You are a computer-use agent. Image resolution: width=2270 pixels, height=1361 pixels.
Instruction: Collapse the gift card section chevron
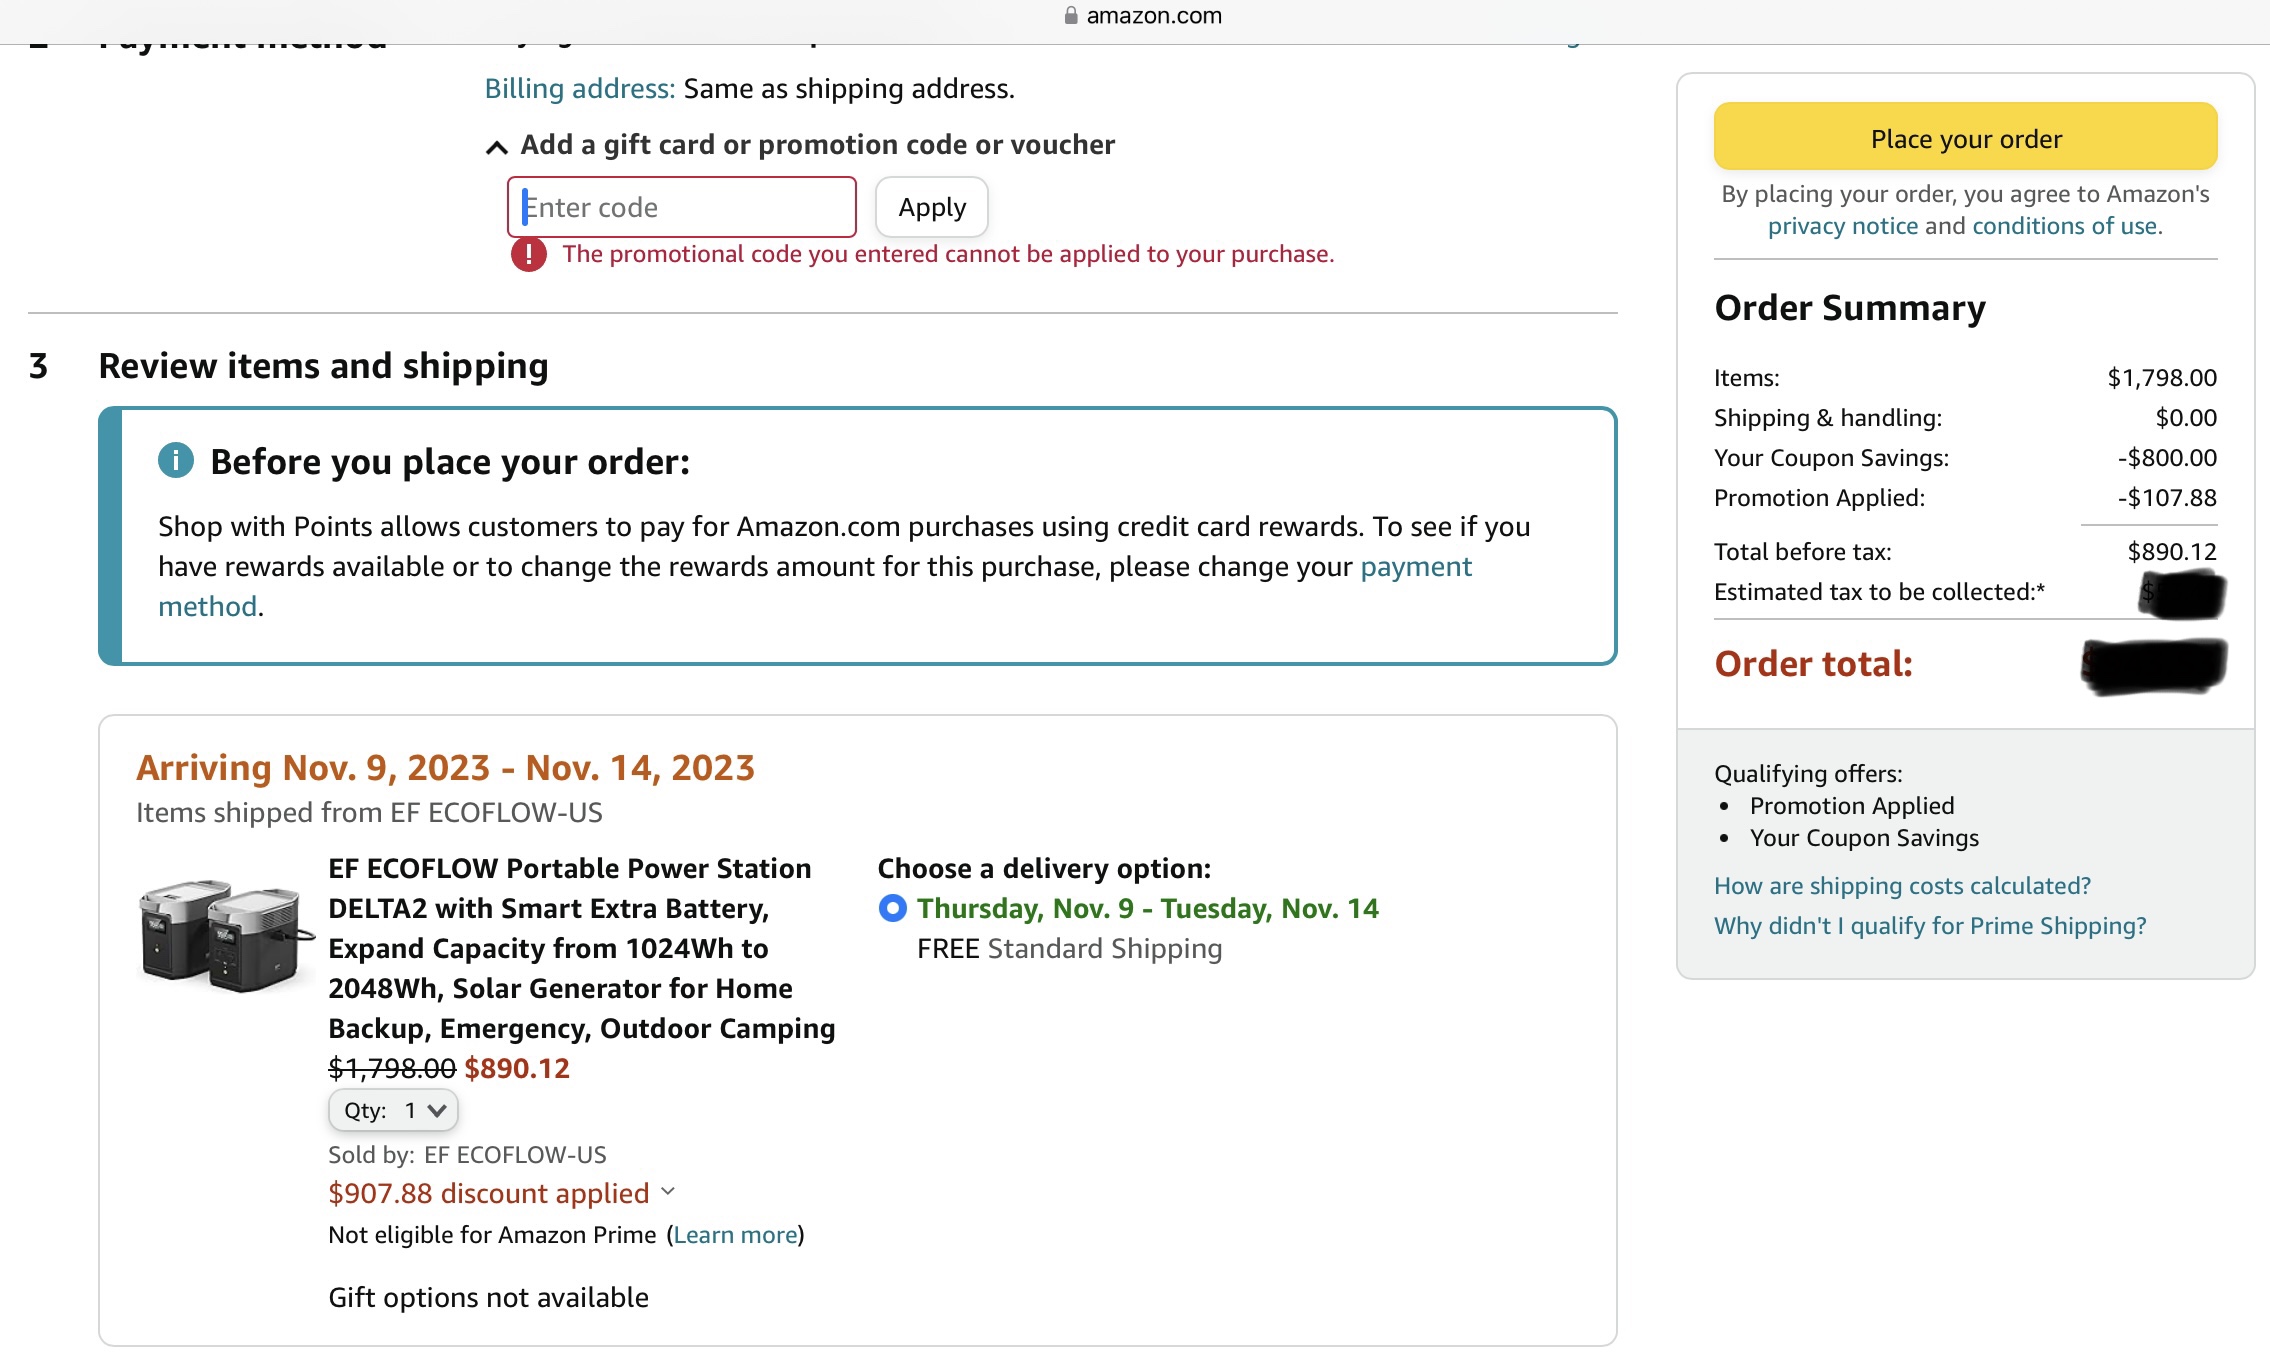496,147
